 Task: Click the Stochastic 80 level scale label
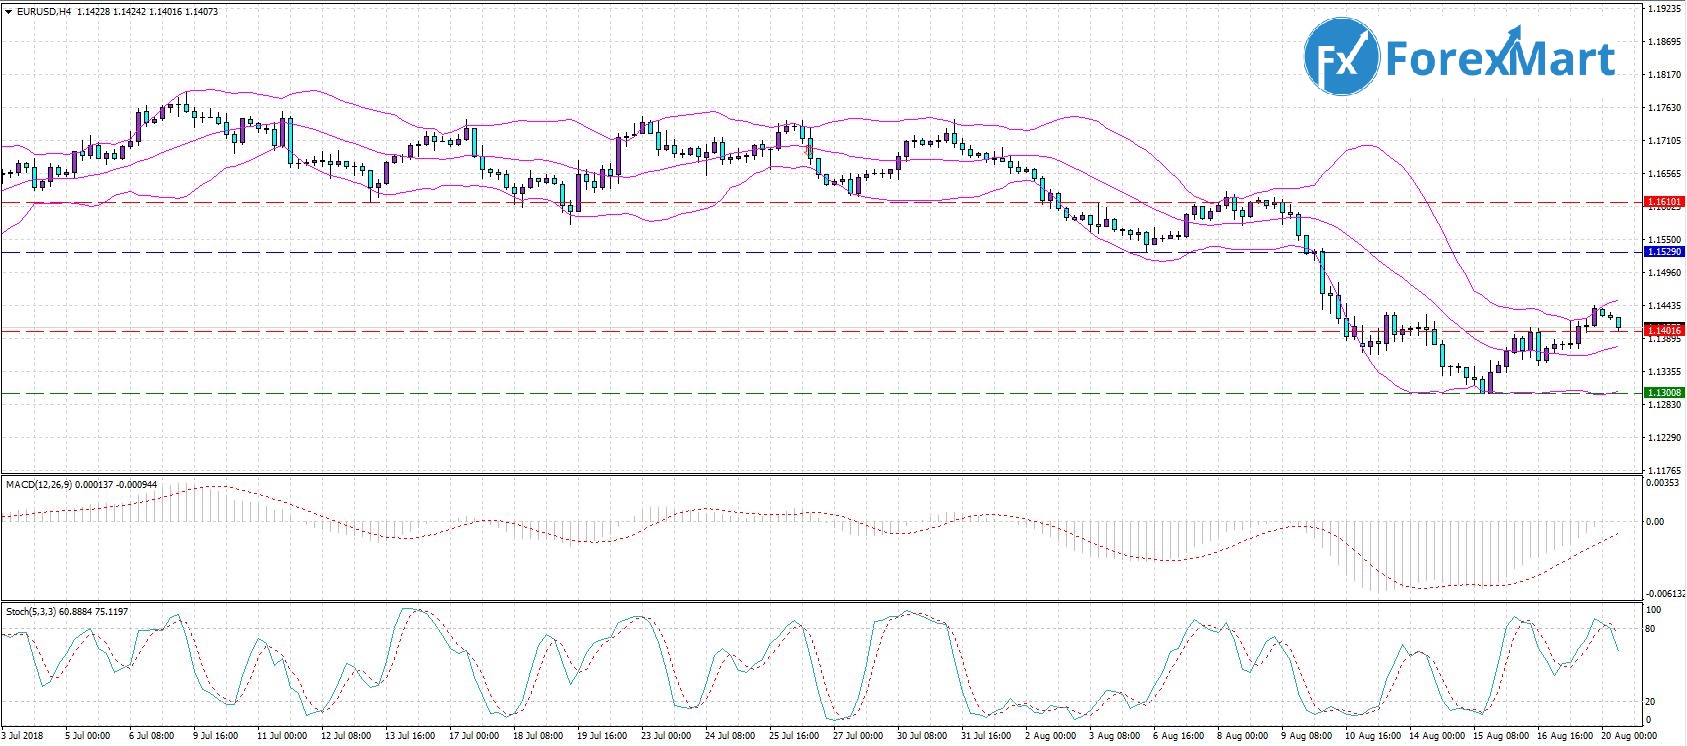pyautogui.click(x=1652, y=629)
